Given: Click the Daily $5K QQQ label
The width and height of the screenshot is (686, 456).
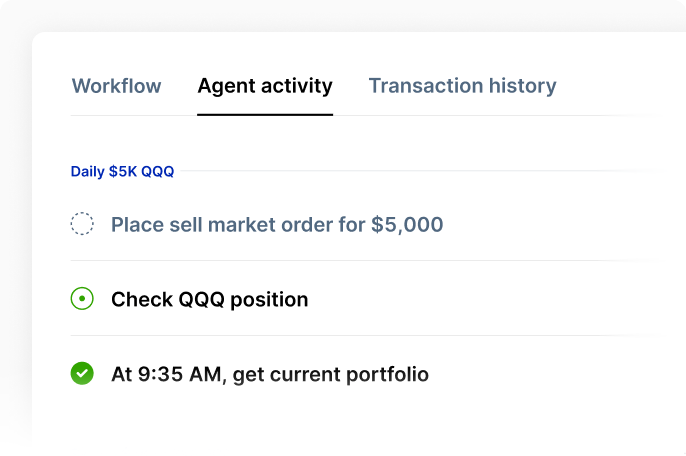Looking at the screenshot, I should pyautogui.click(x=122, y=171).
